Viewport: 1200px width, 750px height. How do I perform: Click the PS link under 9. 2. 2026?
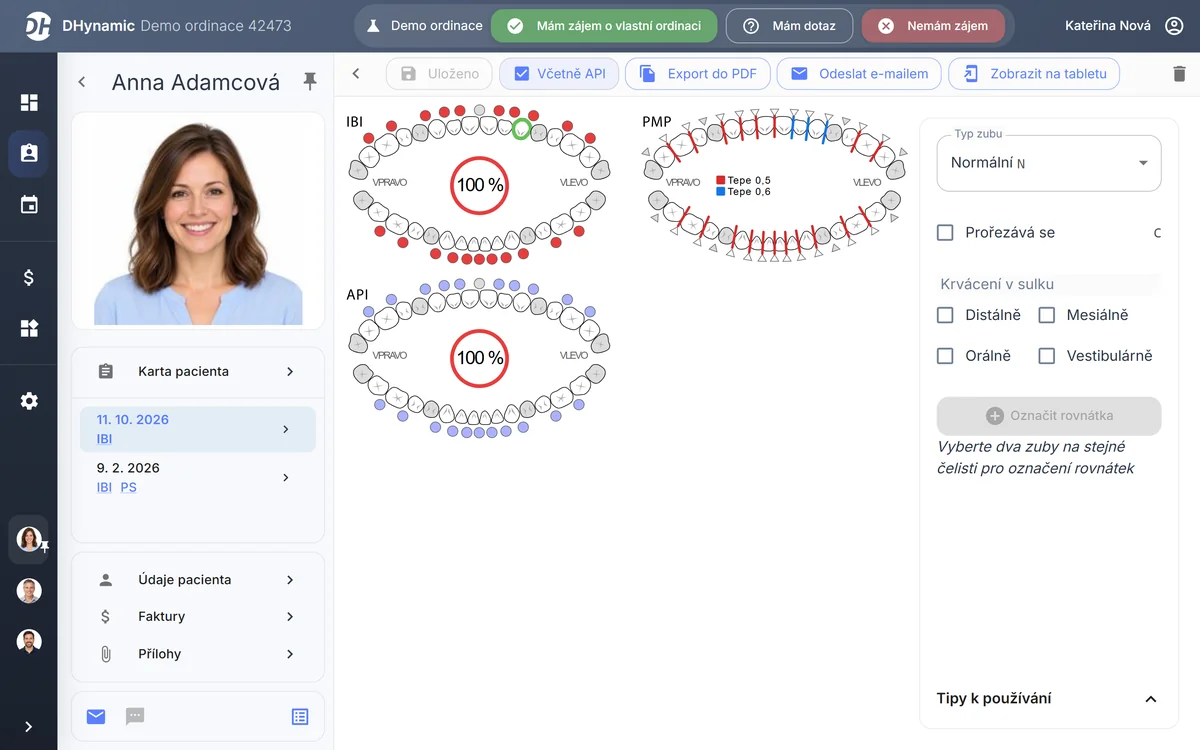[129, 488]
